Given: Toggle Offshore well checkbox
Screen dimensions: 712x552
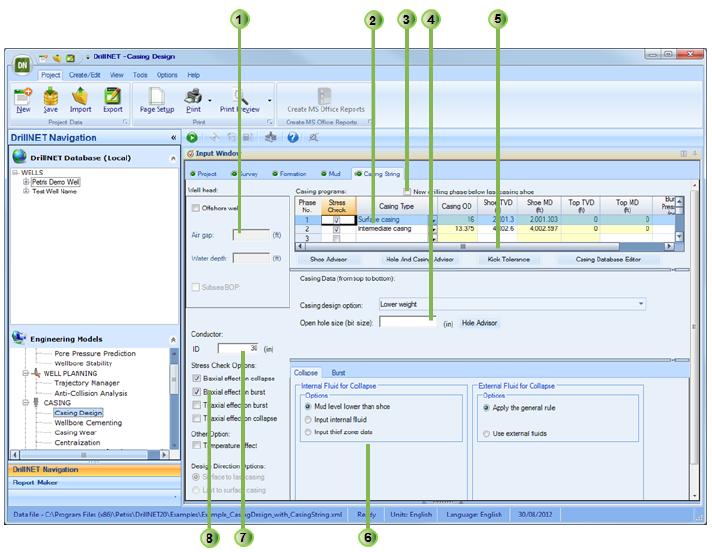Looking at the screenshot, I should (x=196, y=208).
